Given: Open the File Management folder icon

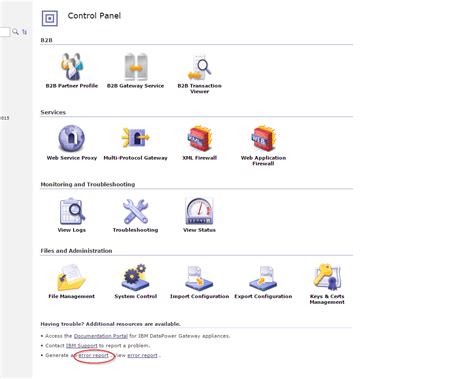Looking at the screenshot, I should 71,277.
